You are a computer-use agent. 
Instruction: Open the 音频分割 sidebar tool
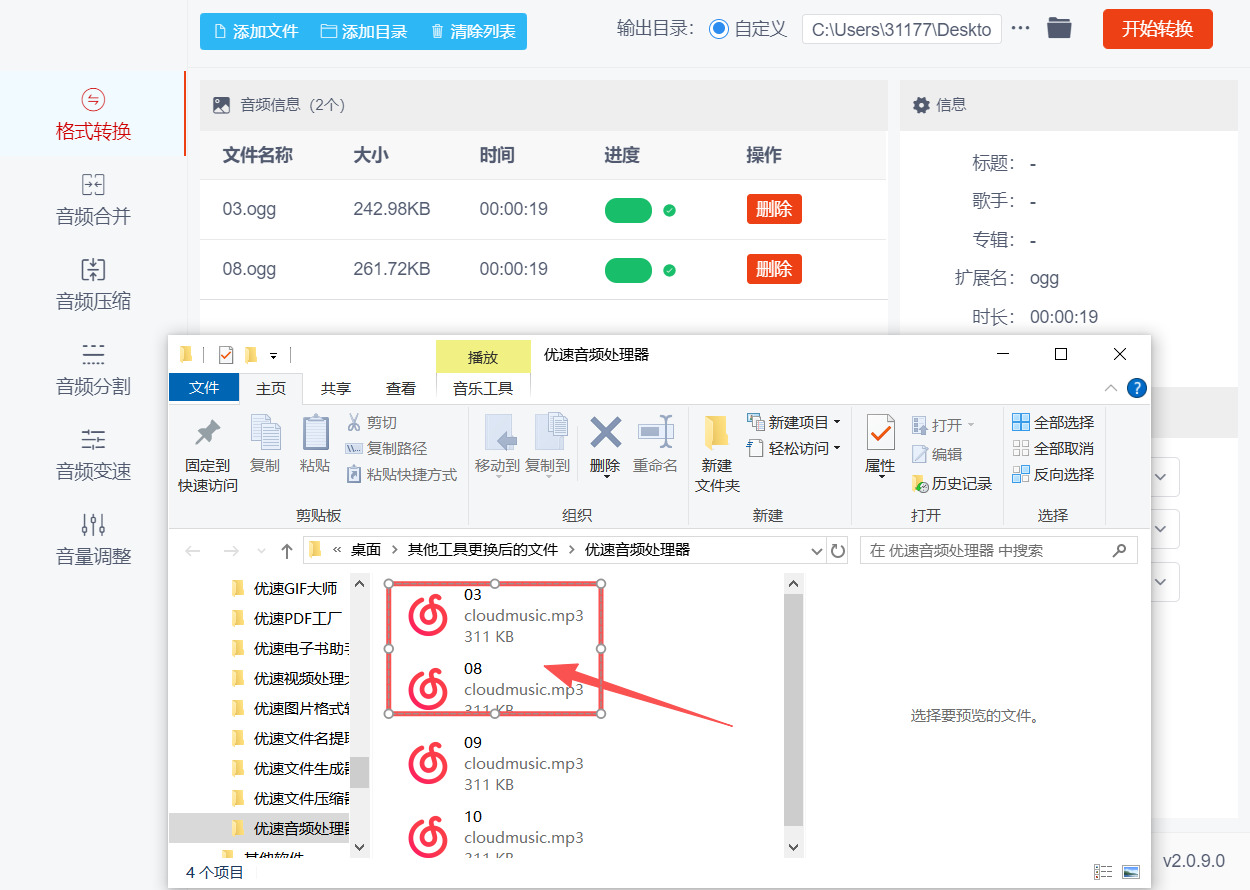(93, 370)
